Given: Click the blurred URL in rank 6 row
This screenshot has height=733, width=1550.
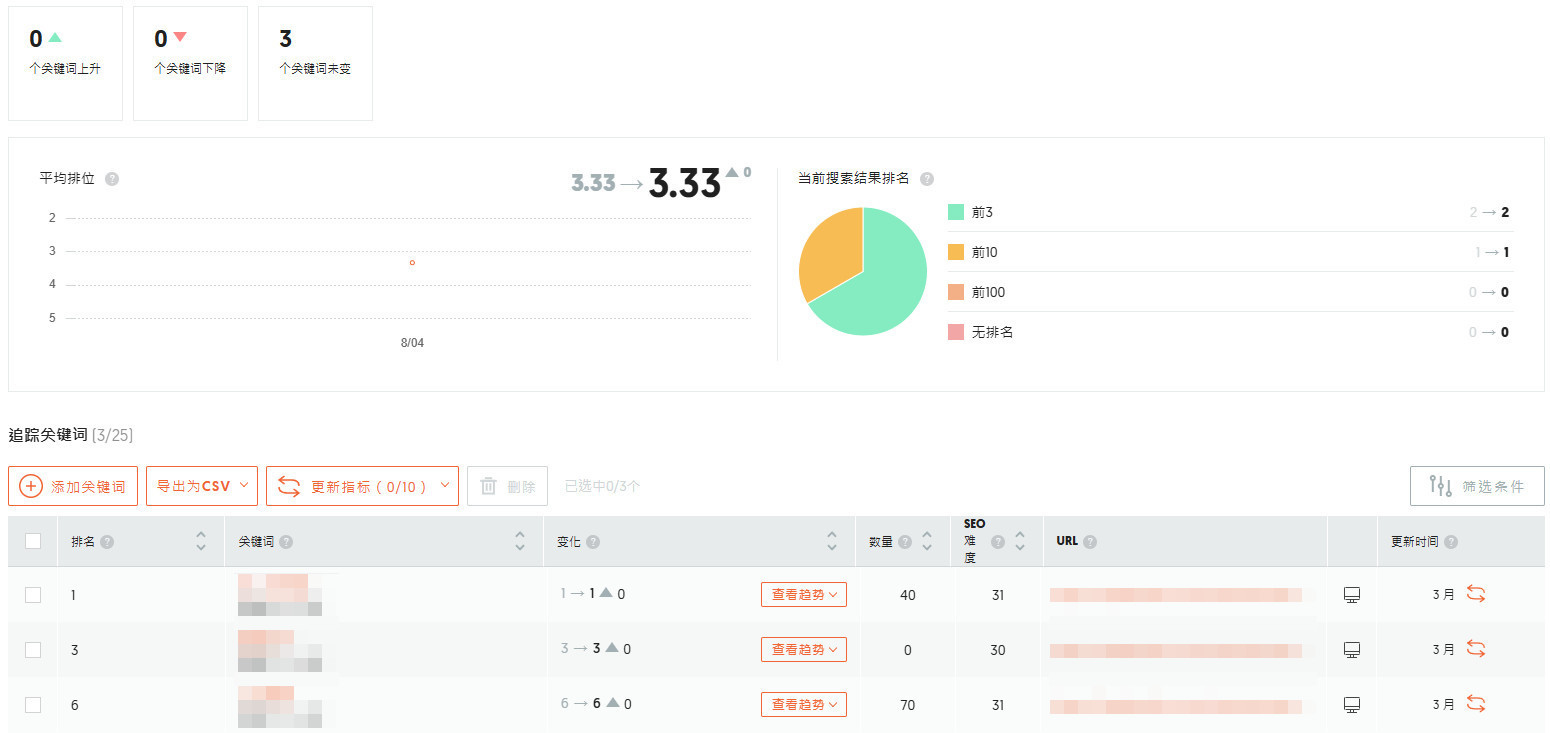Looking at the screenshot, I should point(1176,705).
